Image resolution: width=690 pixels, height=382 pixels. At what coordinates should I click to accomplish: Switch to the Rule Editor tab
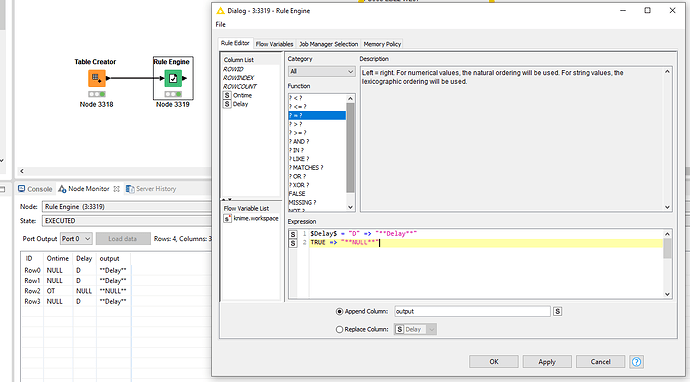coord(235,43)
